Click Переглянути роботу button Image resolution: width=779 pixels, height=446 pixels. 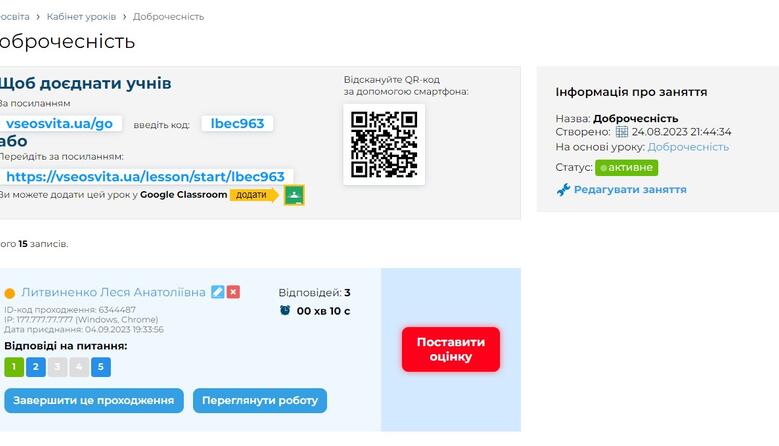[260, 400]
